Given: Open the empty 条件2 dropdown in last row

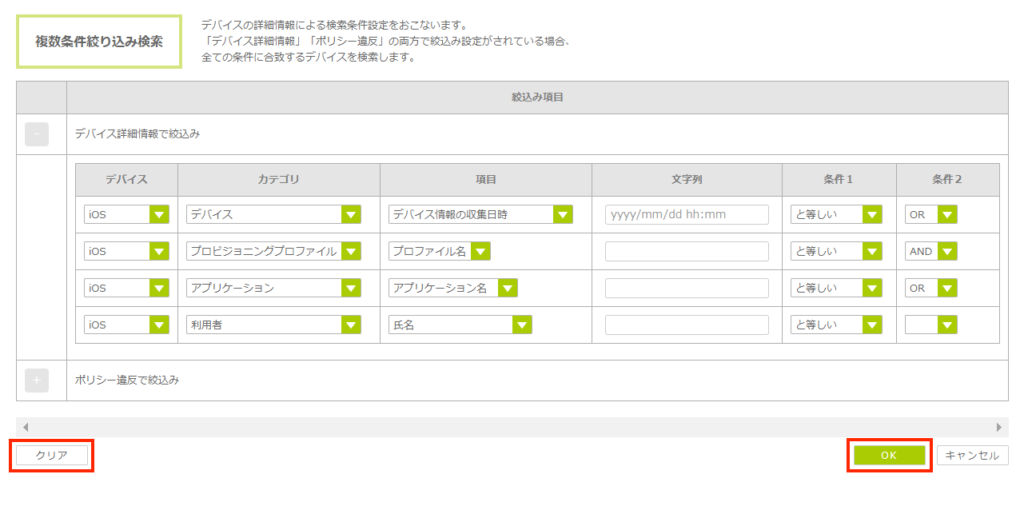Looking at the screenshot, I should pos(930,324).
